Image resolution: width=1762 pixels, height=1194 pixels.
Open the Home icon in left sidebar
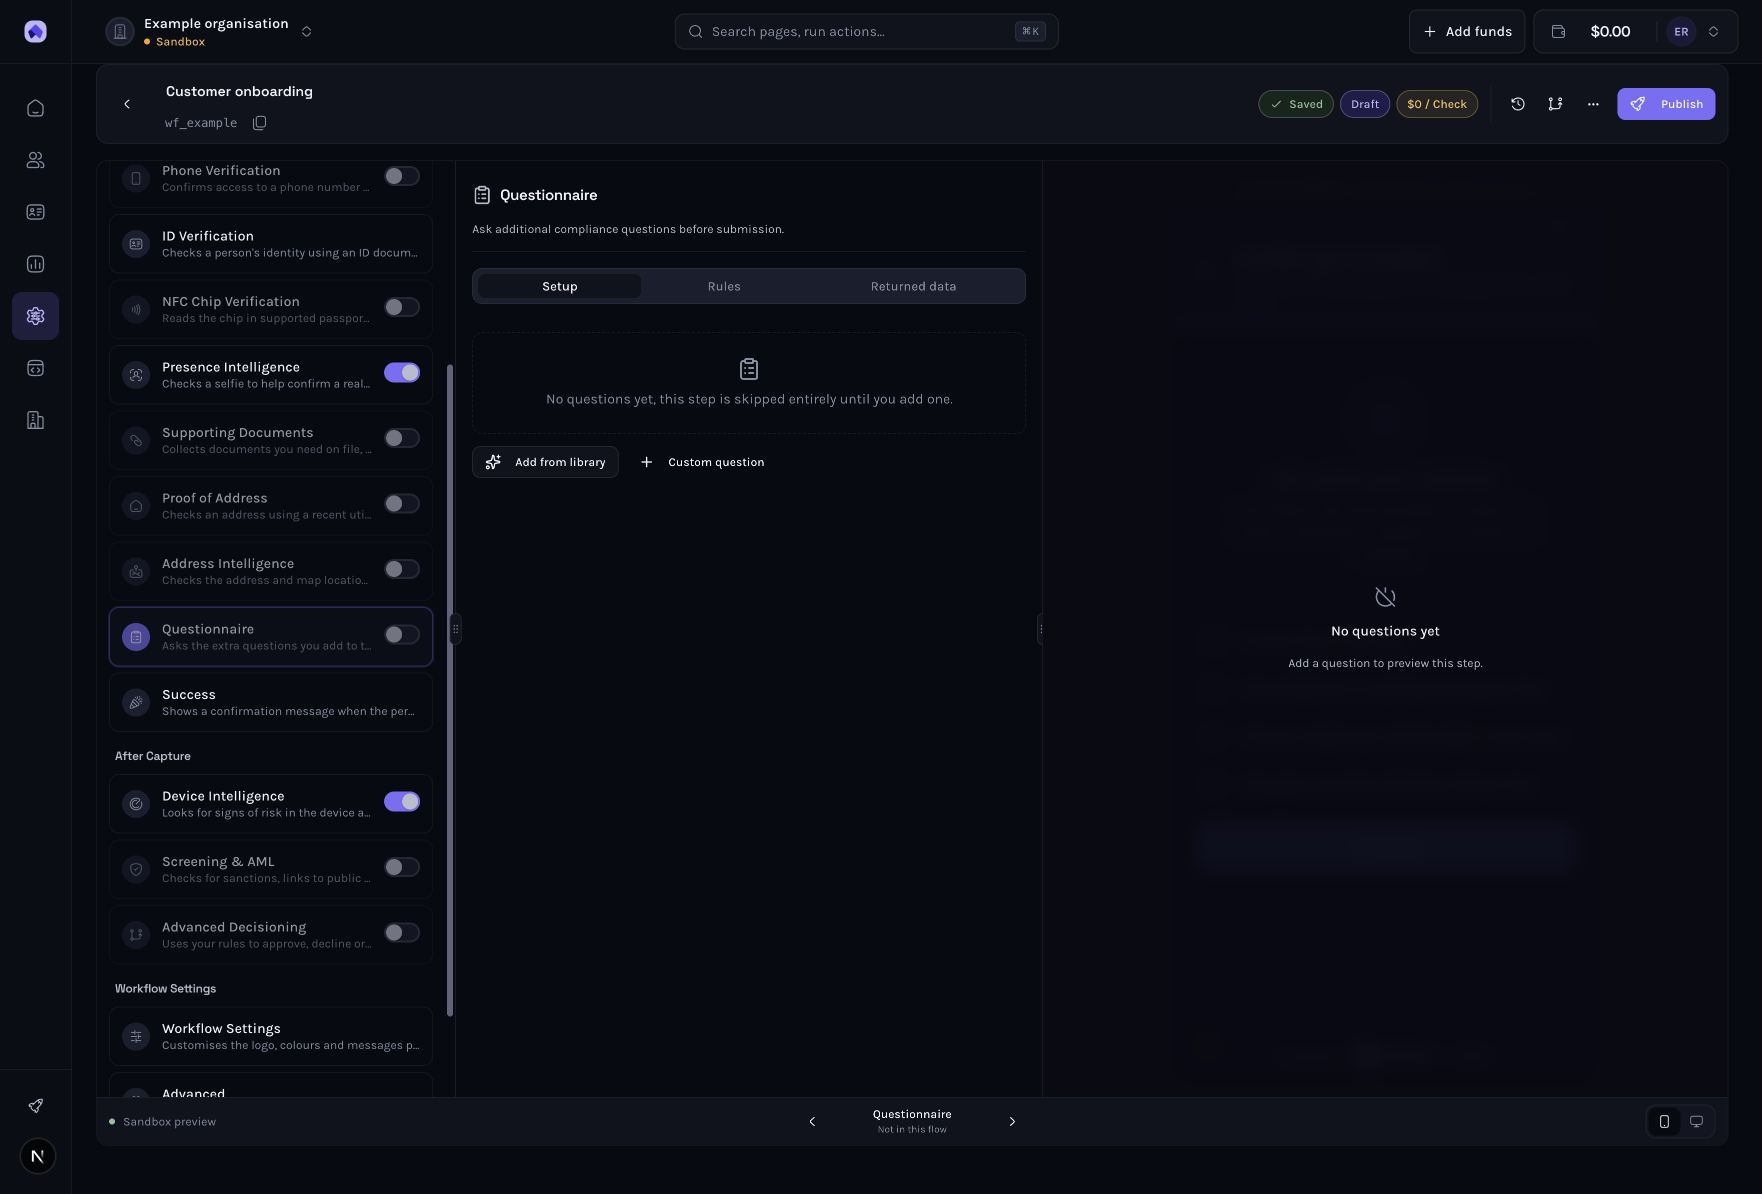click(x=35, y=108)
